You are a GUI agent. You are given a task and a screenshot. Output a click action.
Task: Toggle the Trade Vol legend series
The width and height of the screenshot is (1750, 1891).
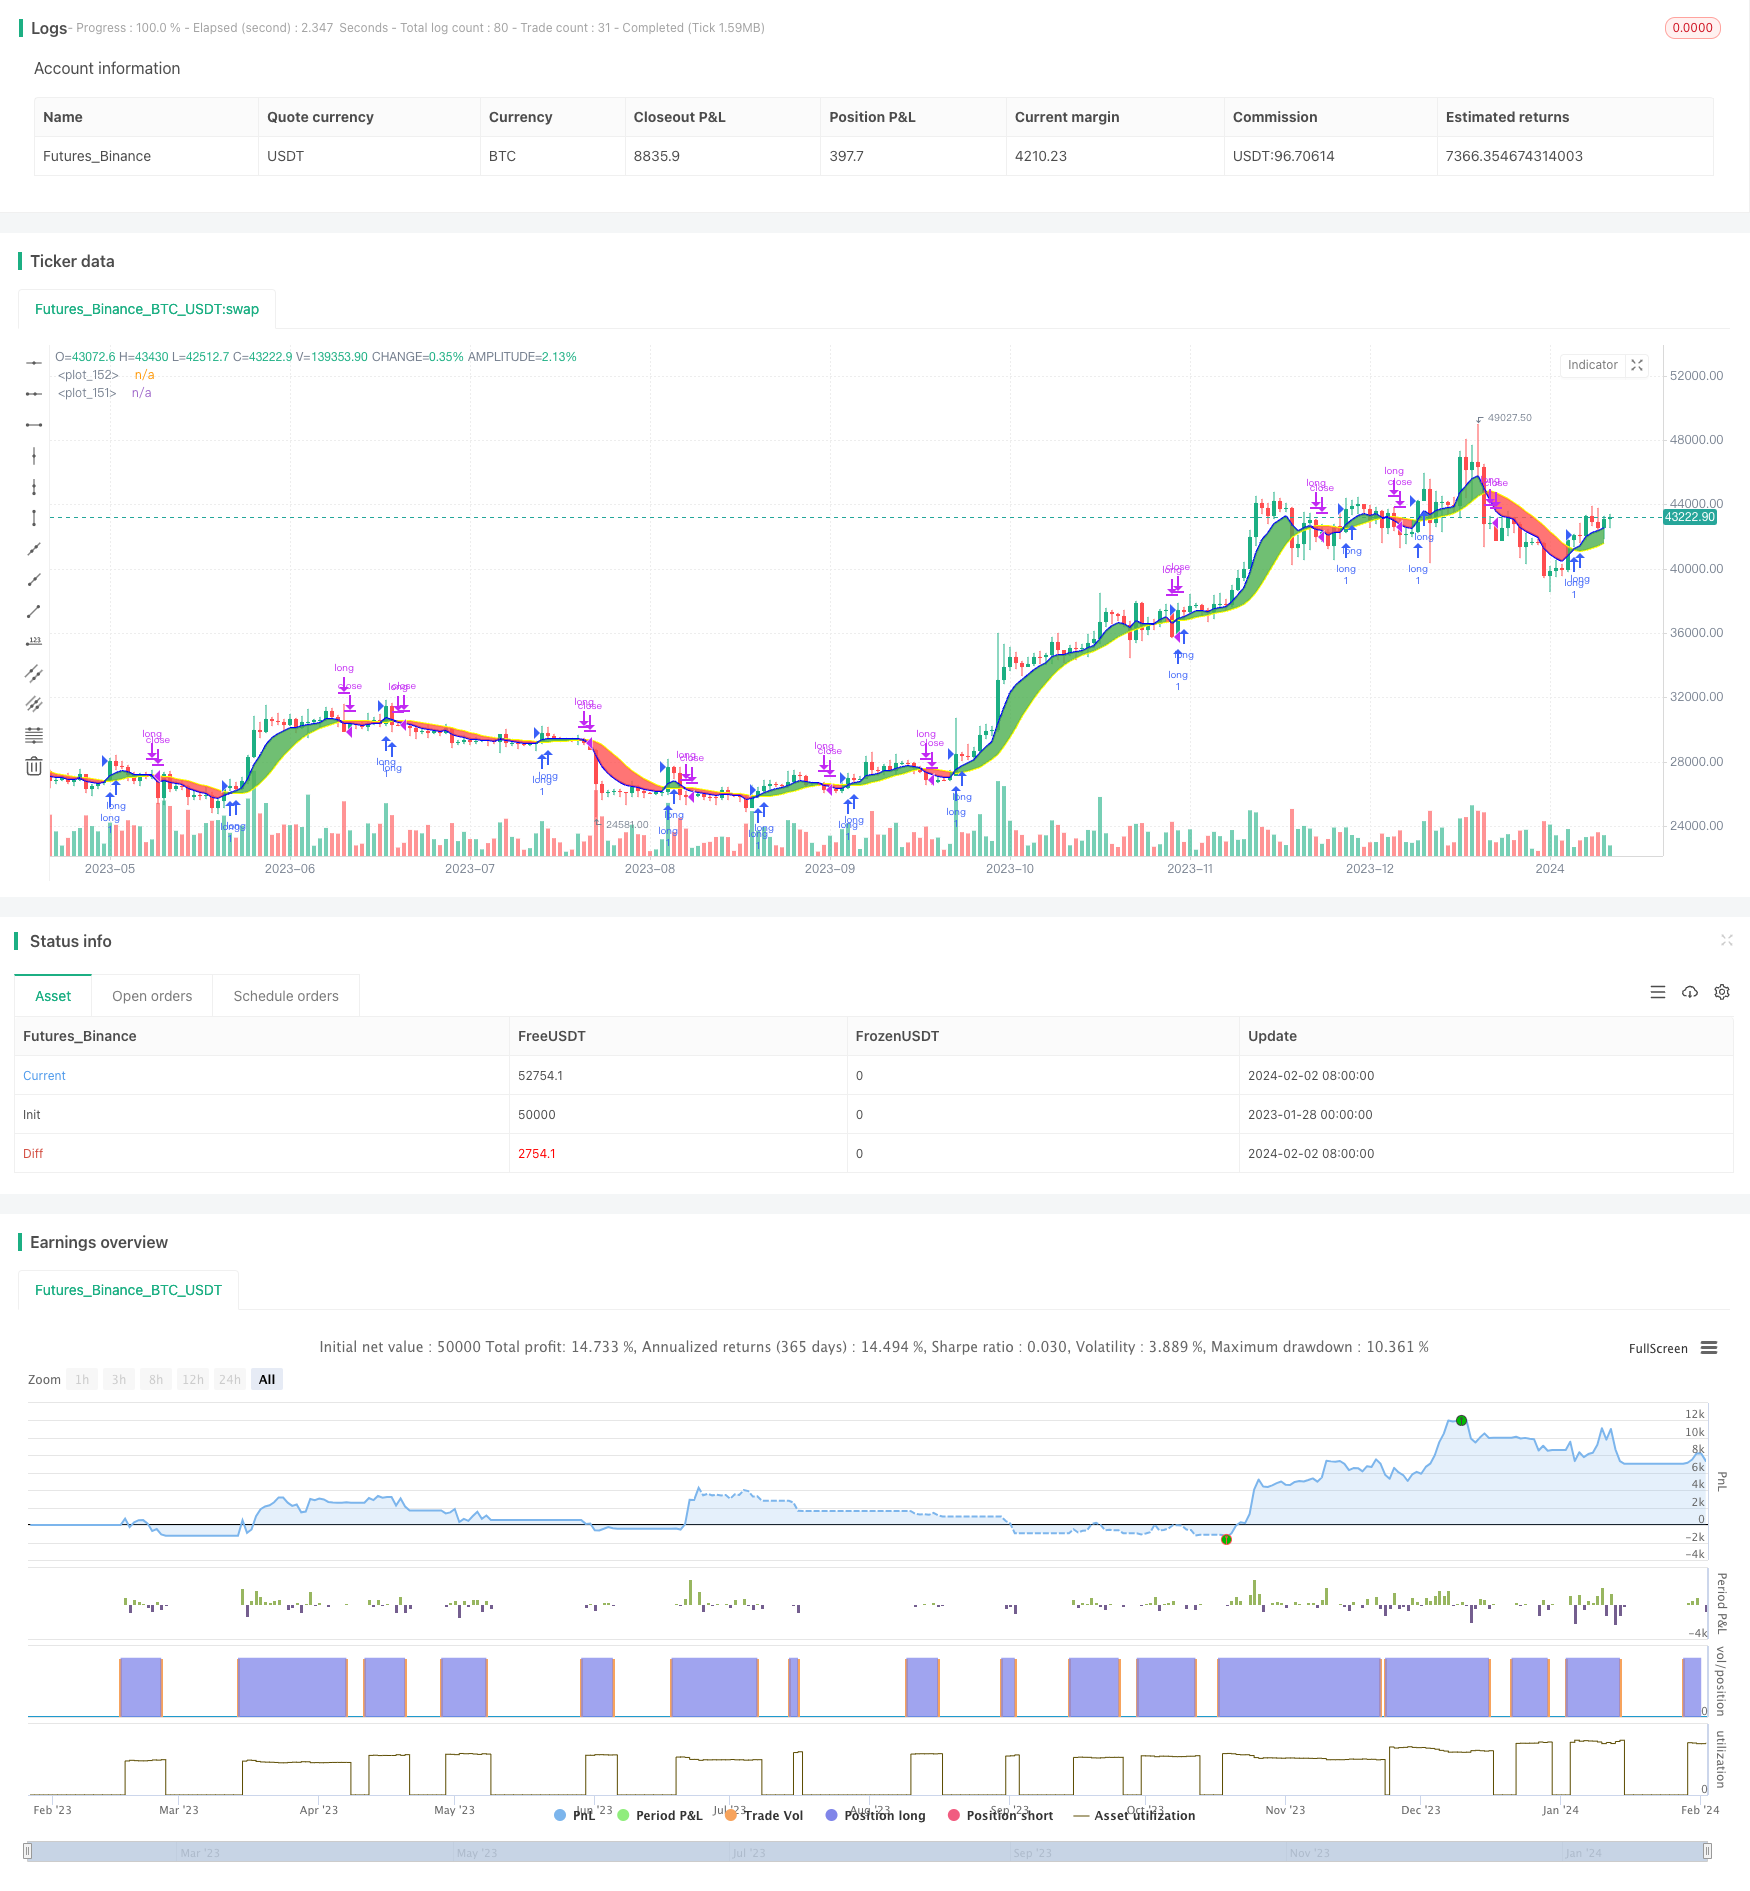tap(764, 1815)
